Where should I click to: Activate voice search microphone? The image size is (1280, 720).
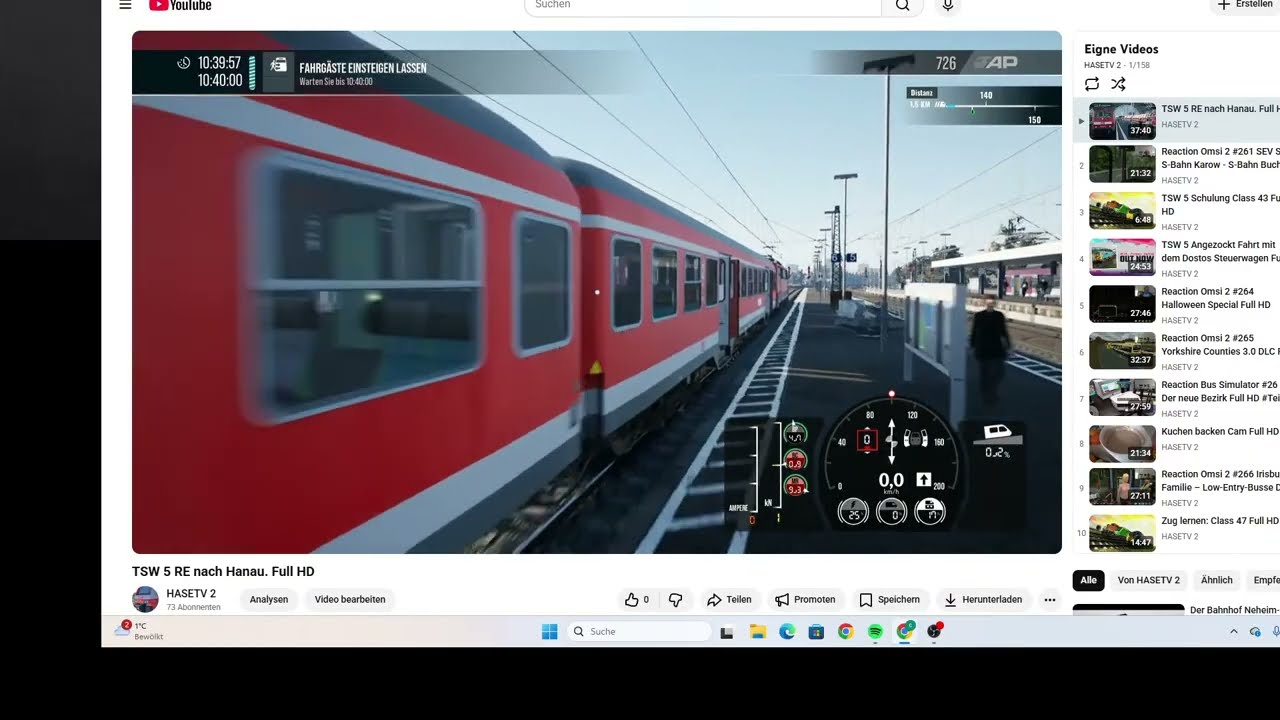pos(948,5)
